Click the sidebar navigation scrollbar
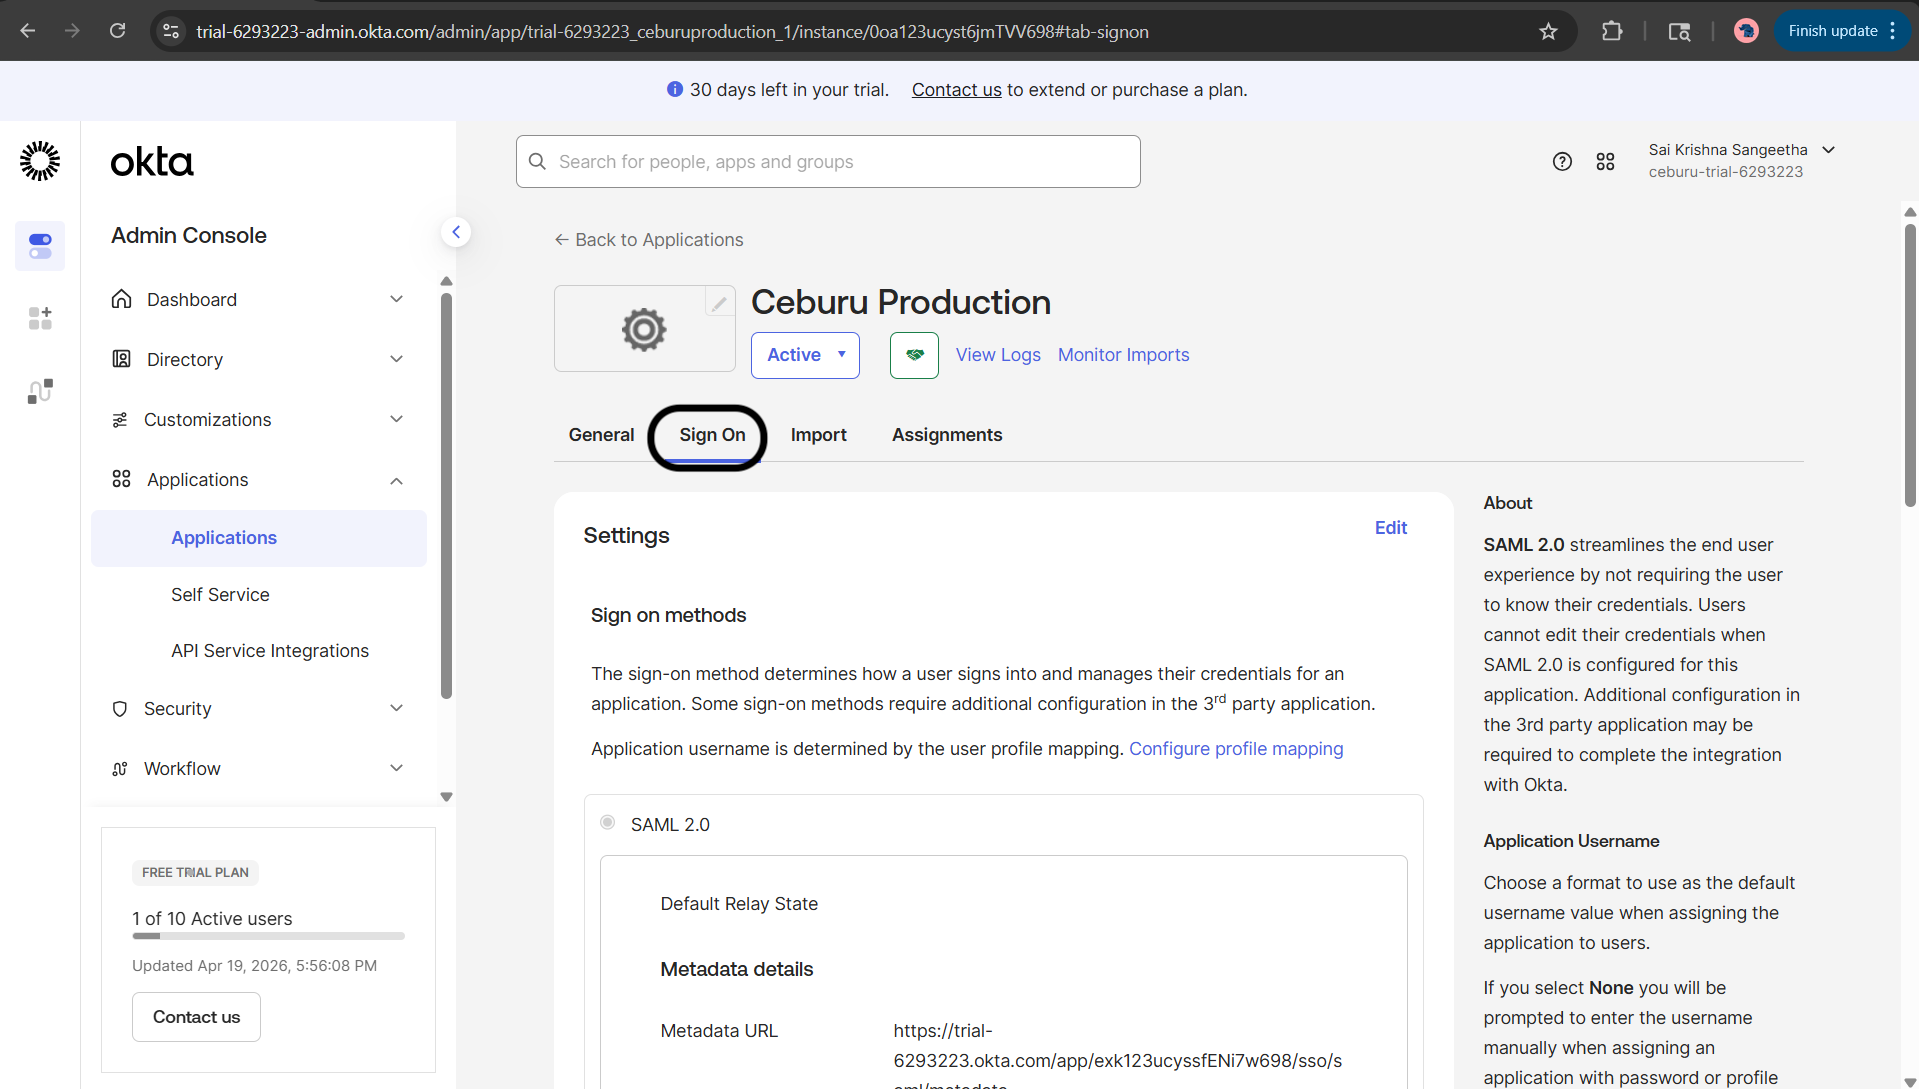Image resolution: width=1919 pixels, height=1089 pixels. (446, 495)
